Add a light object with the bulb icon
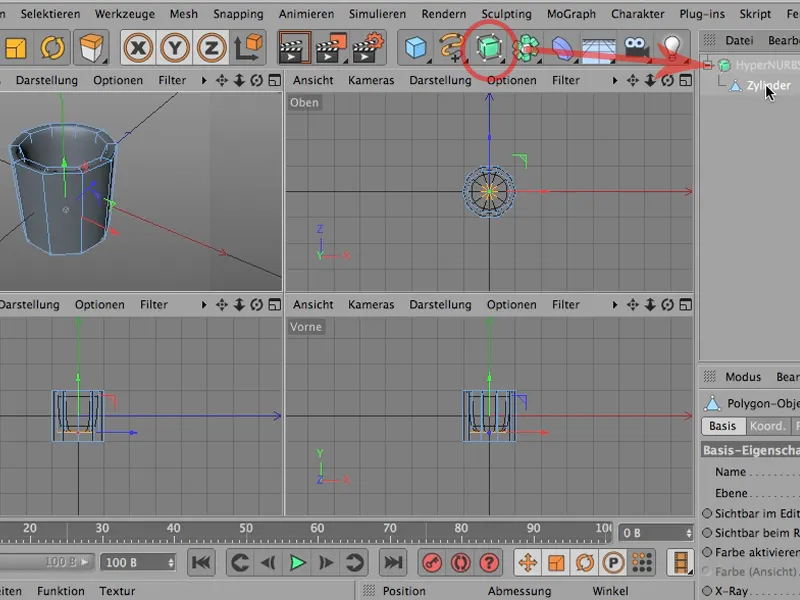This screenshot has height=600, width=800. click(672, 48)
